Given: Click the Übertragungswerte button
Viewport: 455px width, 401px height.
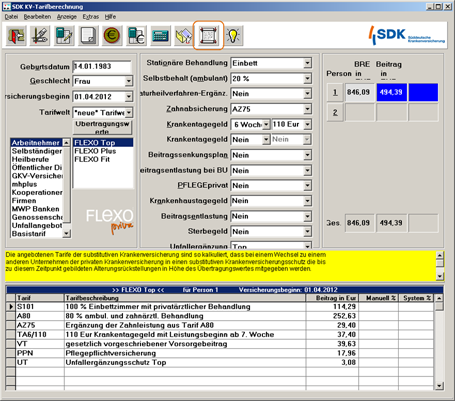Looking at the screenshot, I should click(x=102, y=127).
